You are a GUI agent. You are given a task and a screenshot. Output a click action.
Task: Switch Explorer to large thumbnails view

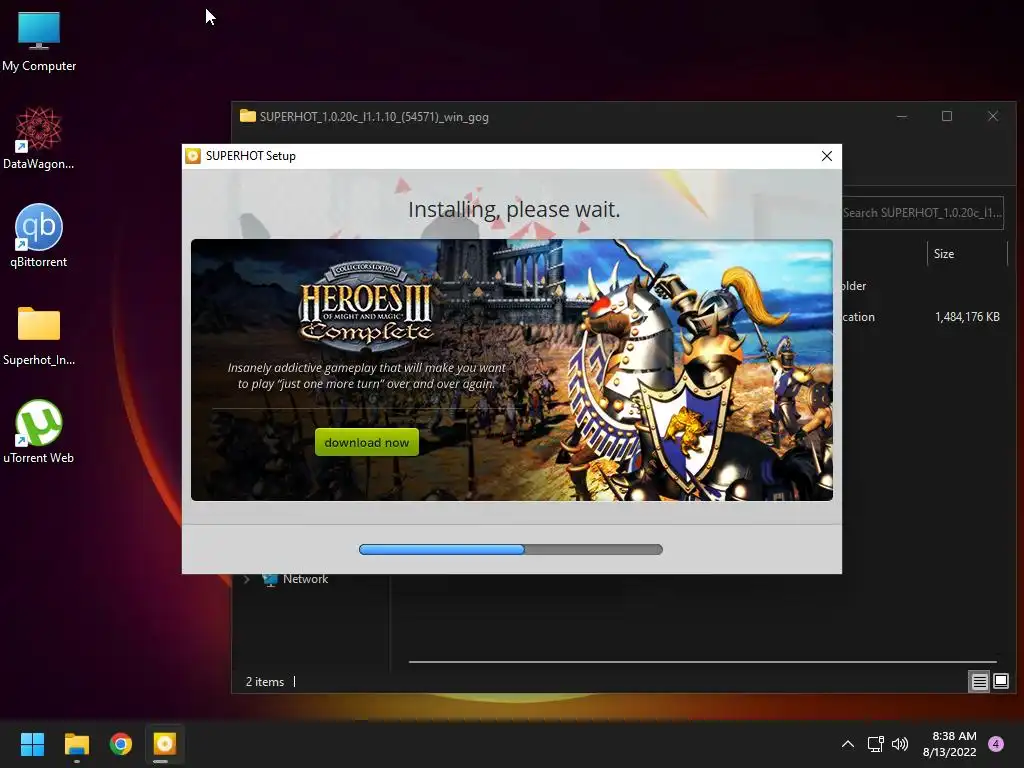[x=1001, y=682]
